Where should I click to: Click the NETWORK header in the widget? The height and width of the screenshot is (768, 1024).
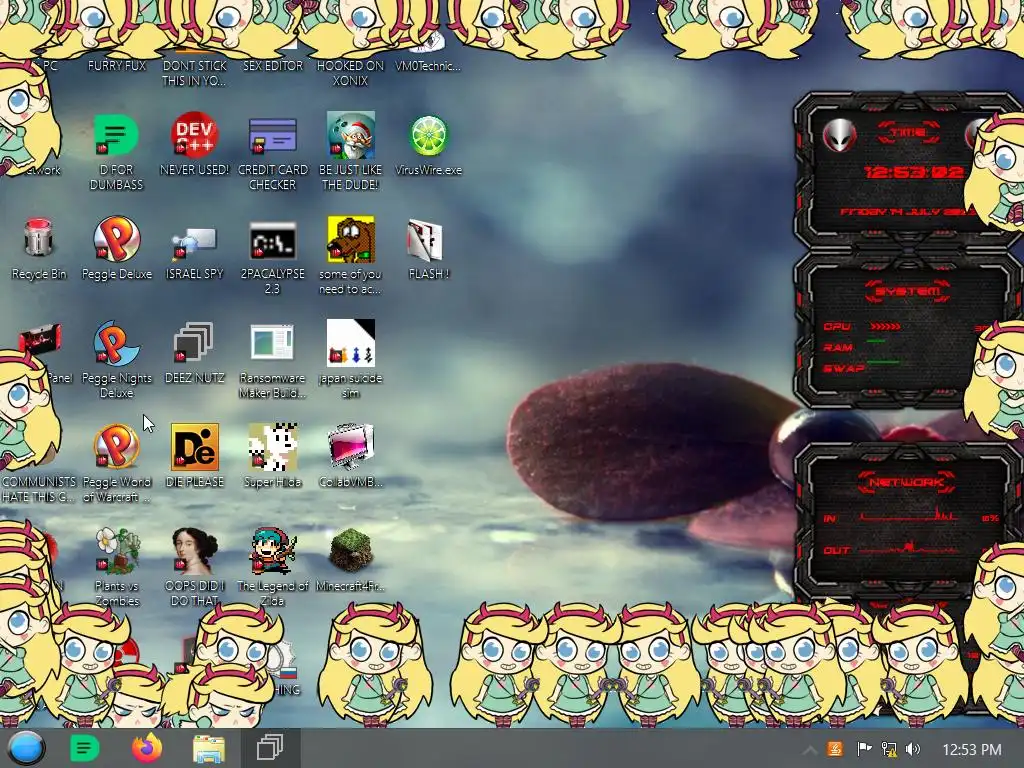point(906,482)
